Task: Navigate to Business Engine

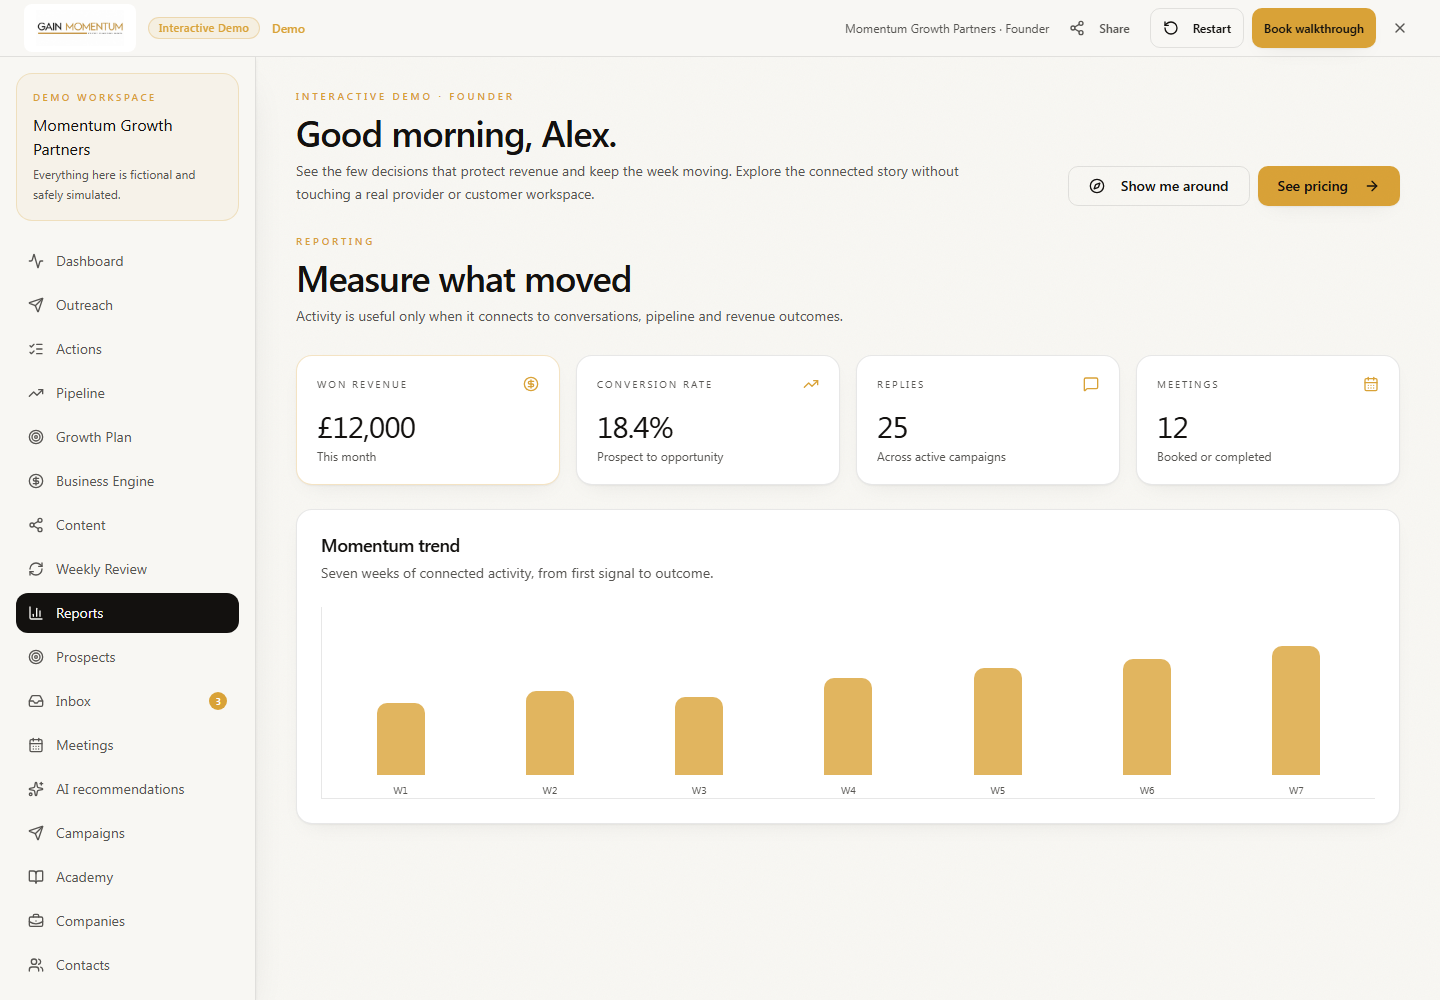Action: coord(127,481)
